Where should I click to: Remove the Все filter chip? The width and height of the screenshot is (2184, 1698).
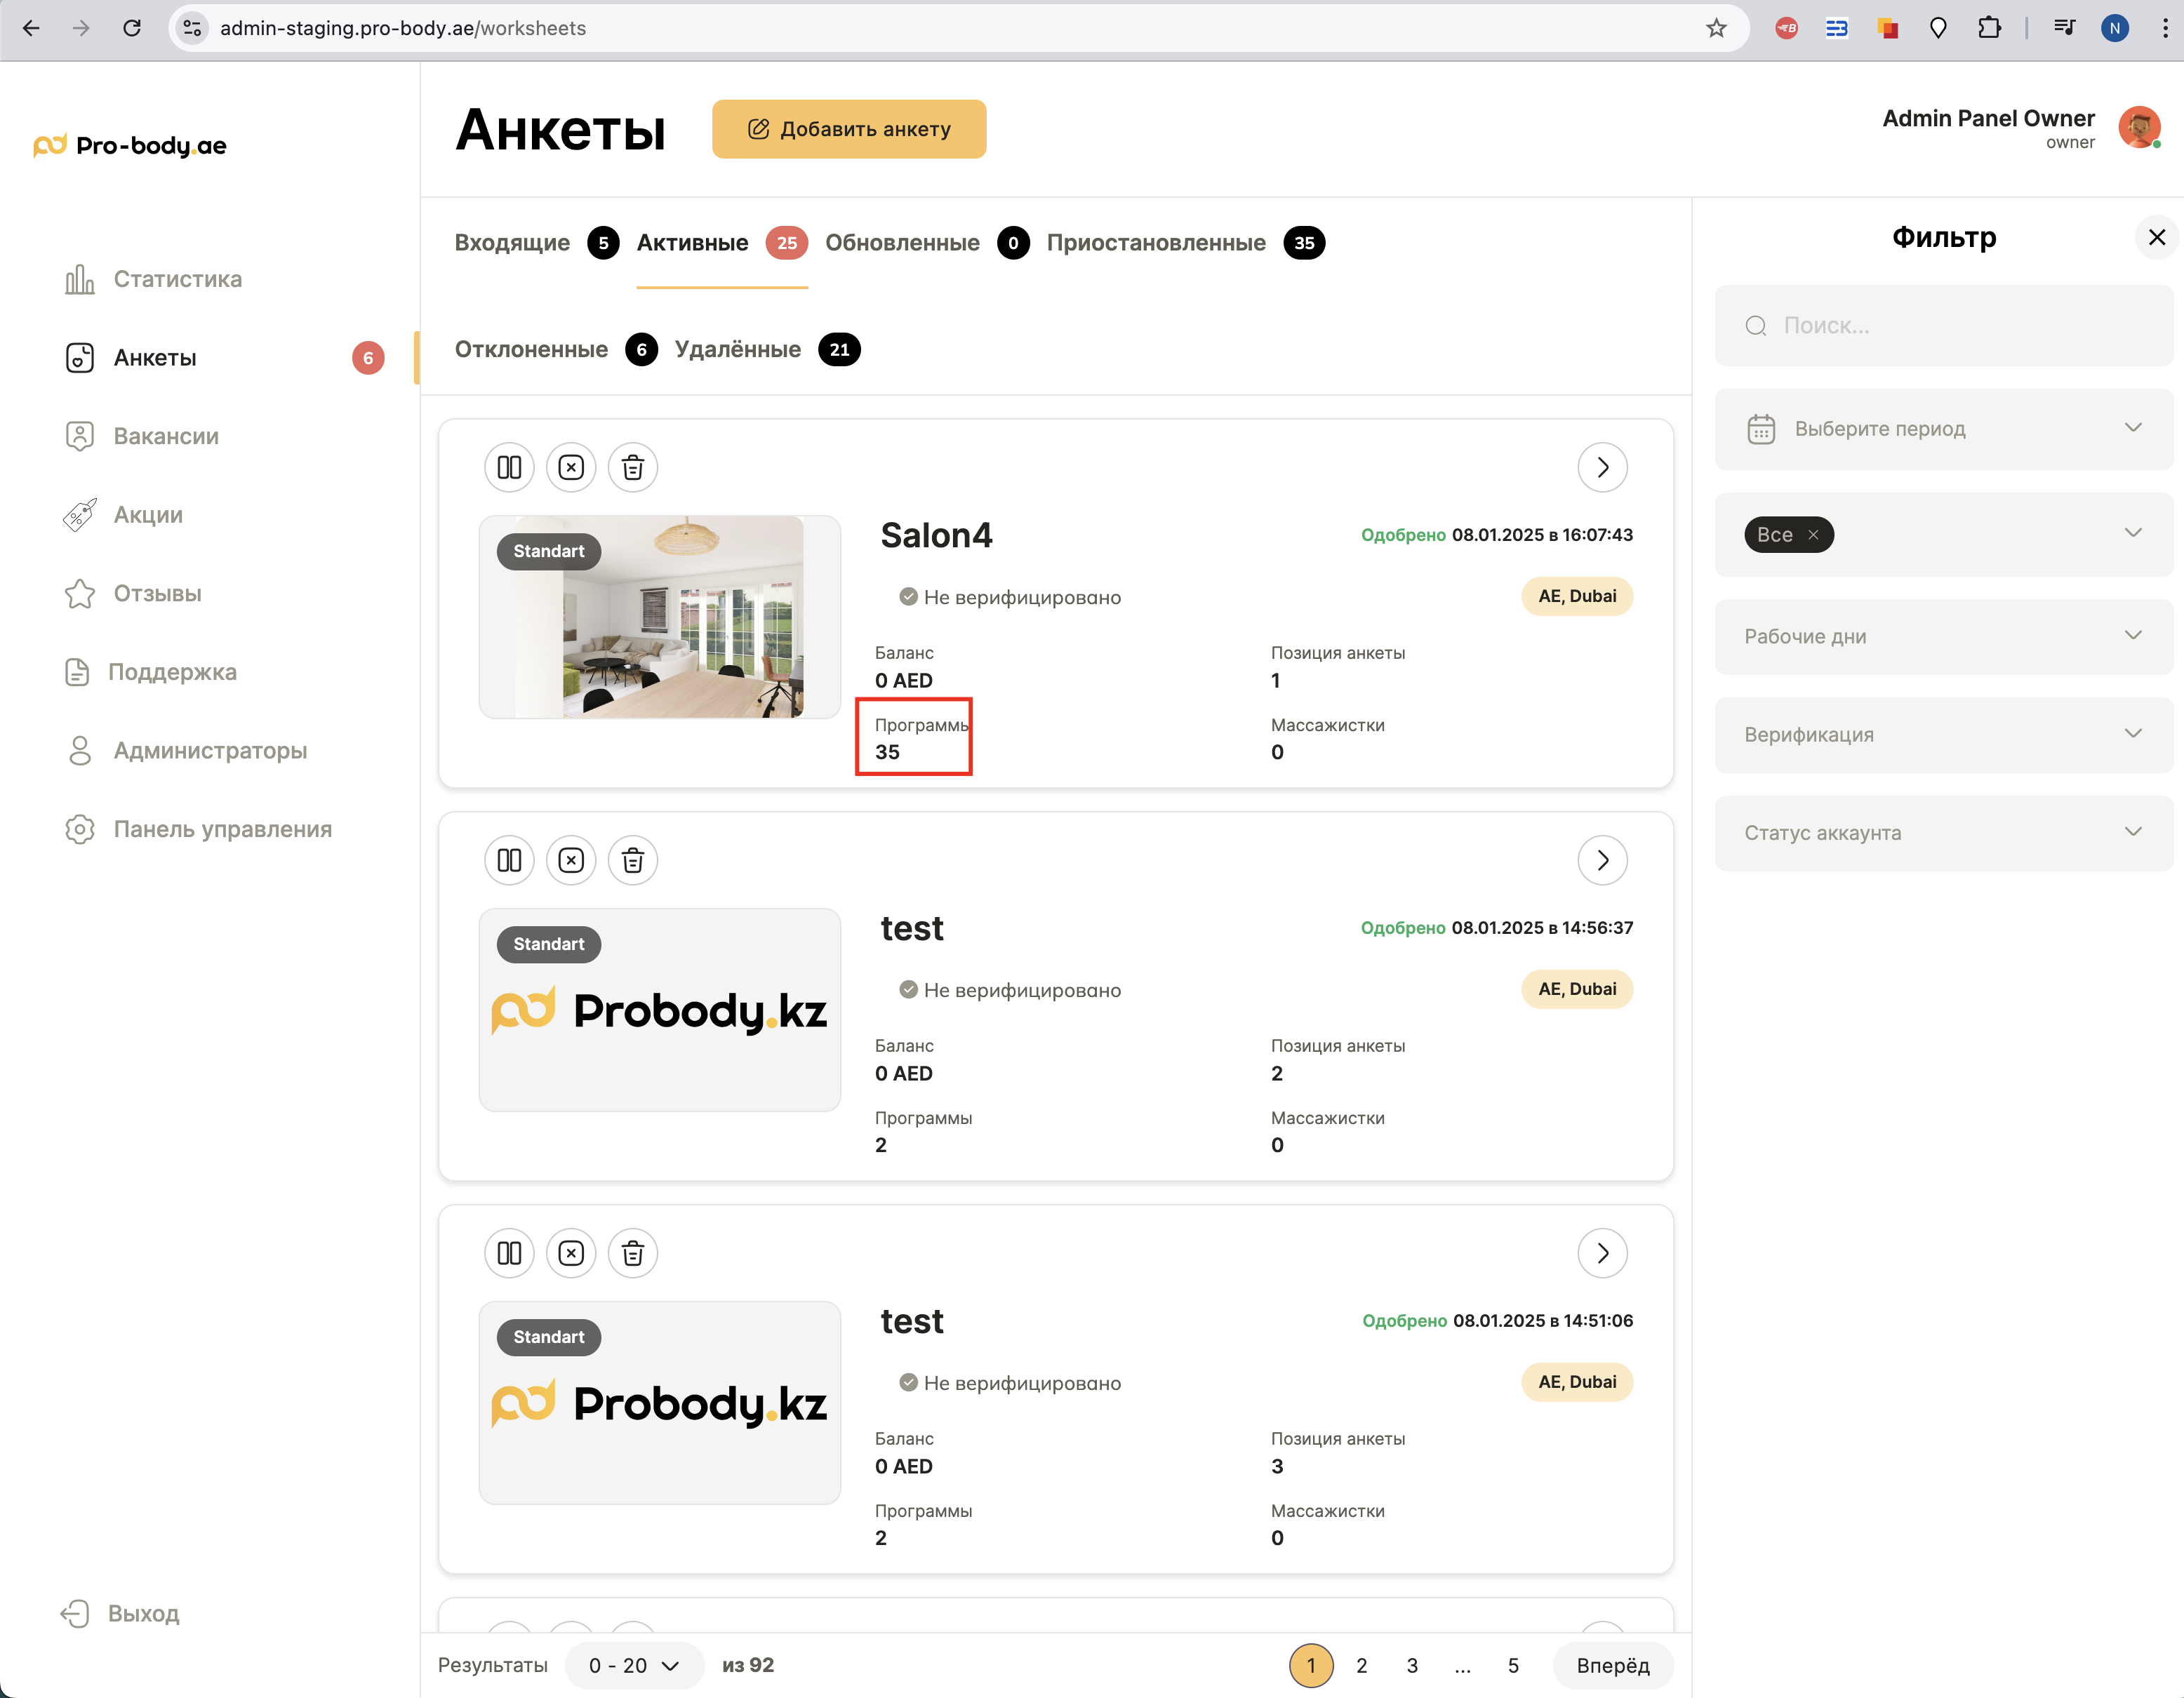(1813, 535)
